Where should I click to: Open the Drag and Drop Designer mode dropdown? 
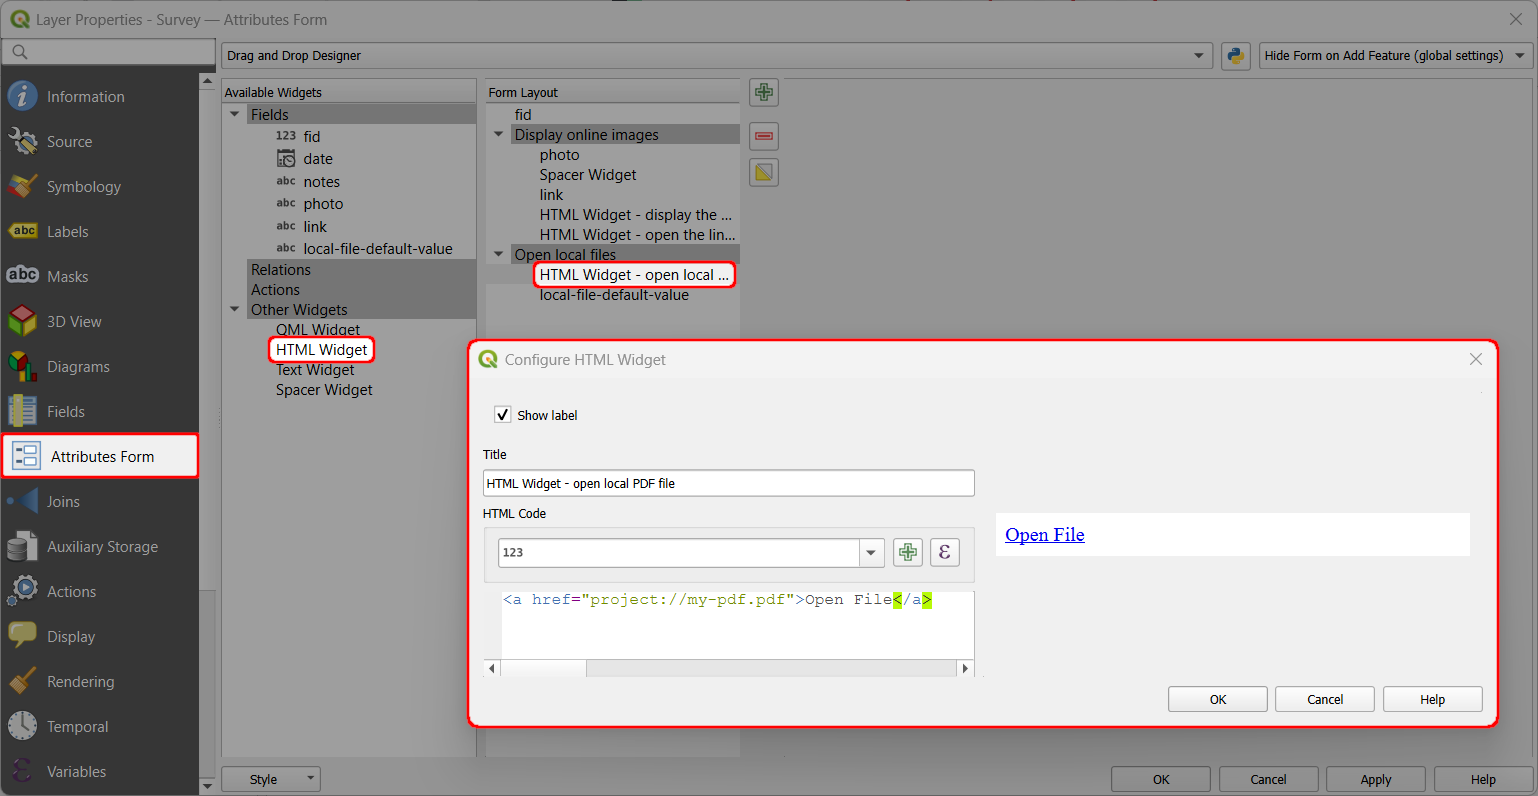pos(1199,56)
